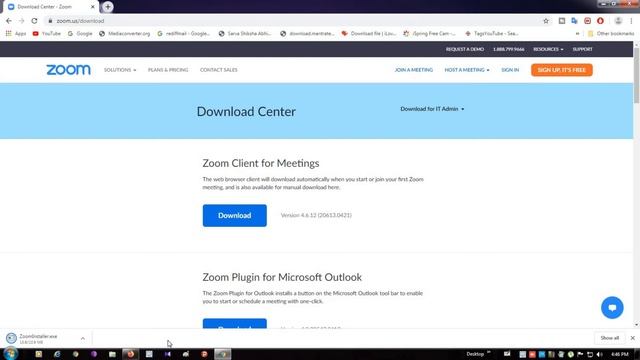Viewport: 640px width, 360px height.
Task: Open the Chrome three-dot menu
Action: coord(631,21)
